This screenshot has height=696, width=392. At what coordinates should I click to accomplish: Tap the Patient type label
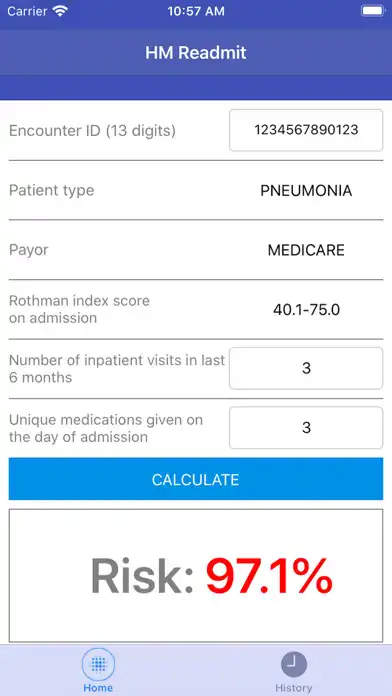pos(51,190)
